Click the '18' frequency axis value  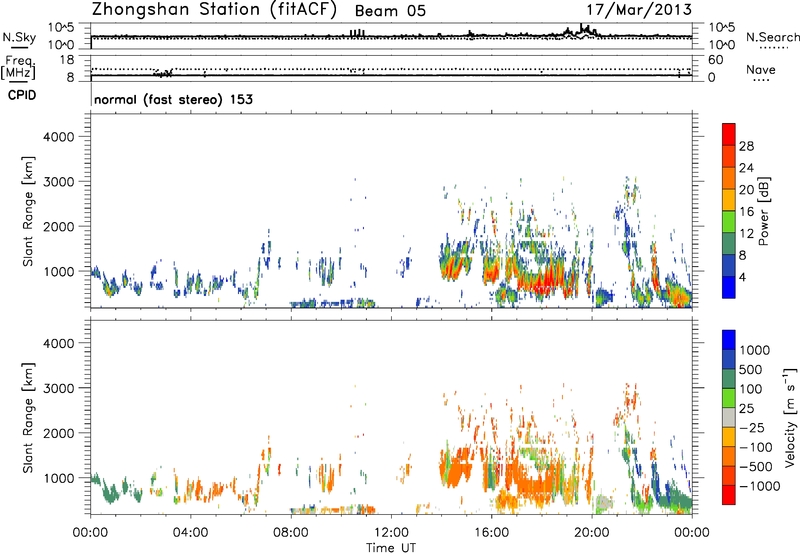point(67,60)
